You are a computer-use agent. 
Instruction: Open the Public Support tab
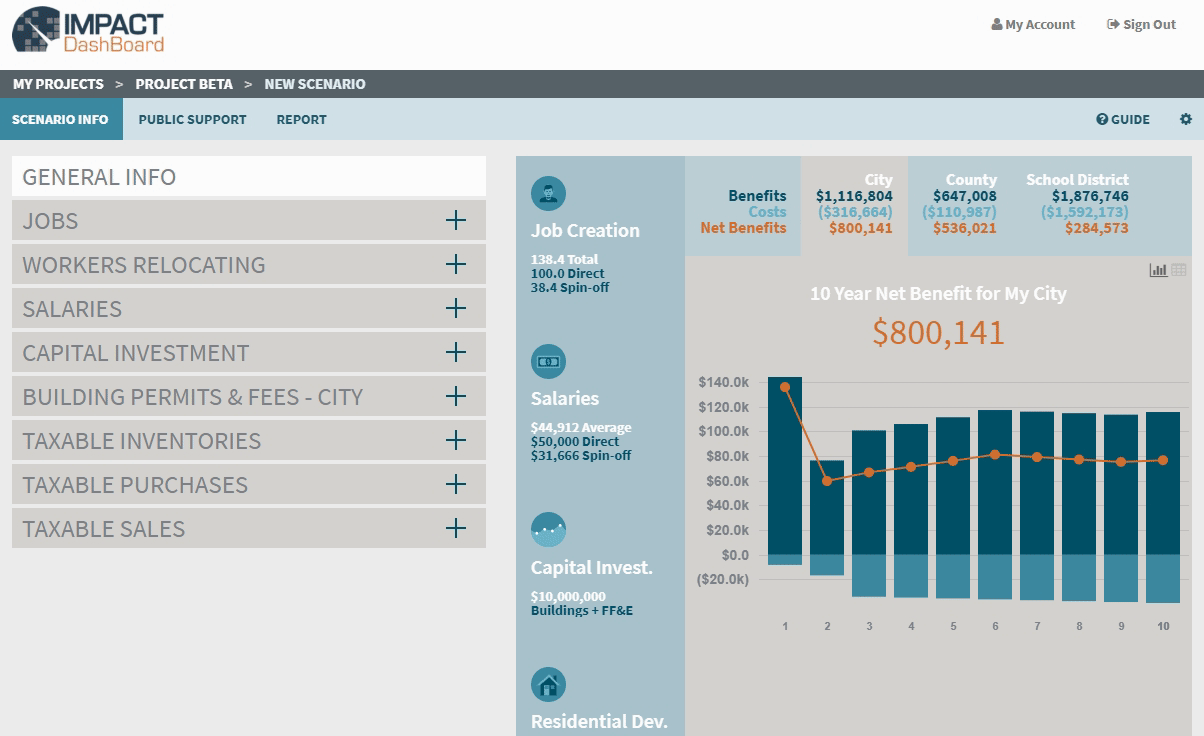(x=192, y=119)
